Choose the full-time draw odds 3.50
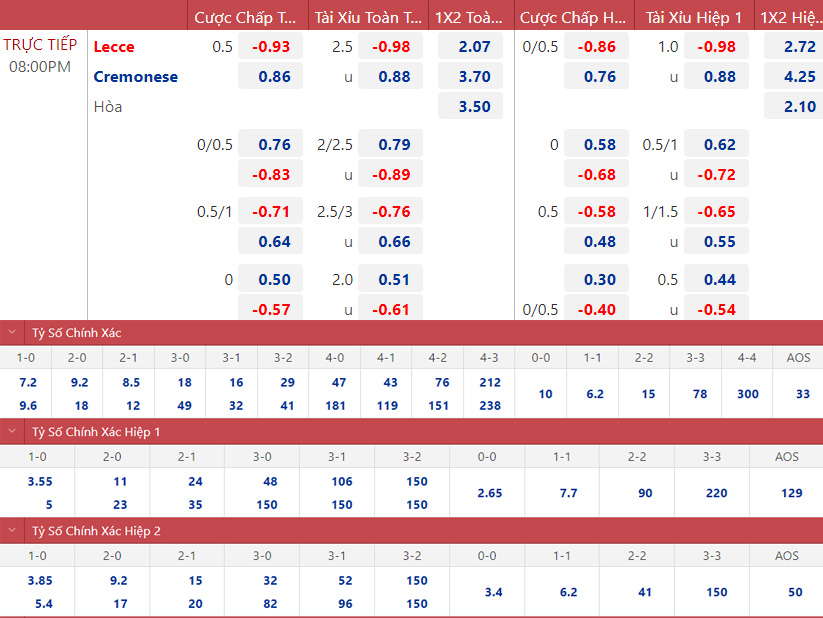This screenshot has width=823, height=618. click(474, 107)
